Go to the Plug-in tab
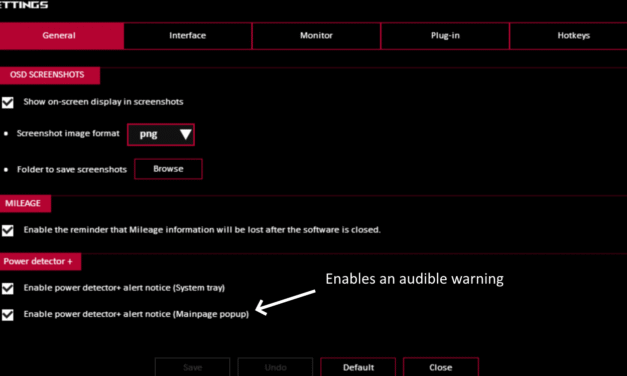This screenshot has width=627, height=376. [445, 36]
